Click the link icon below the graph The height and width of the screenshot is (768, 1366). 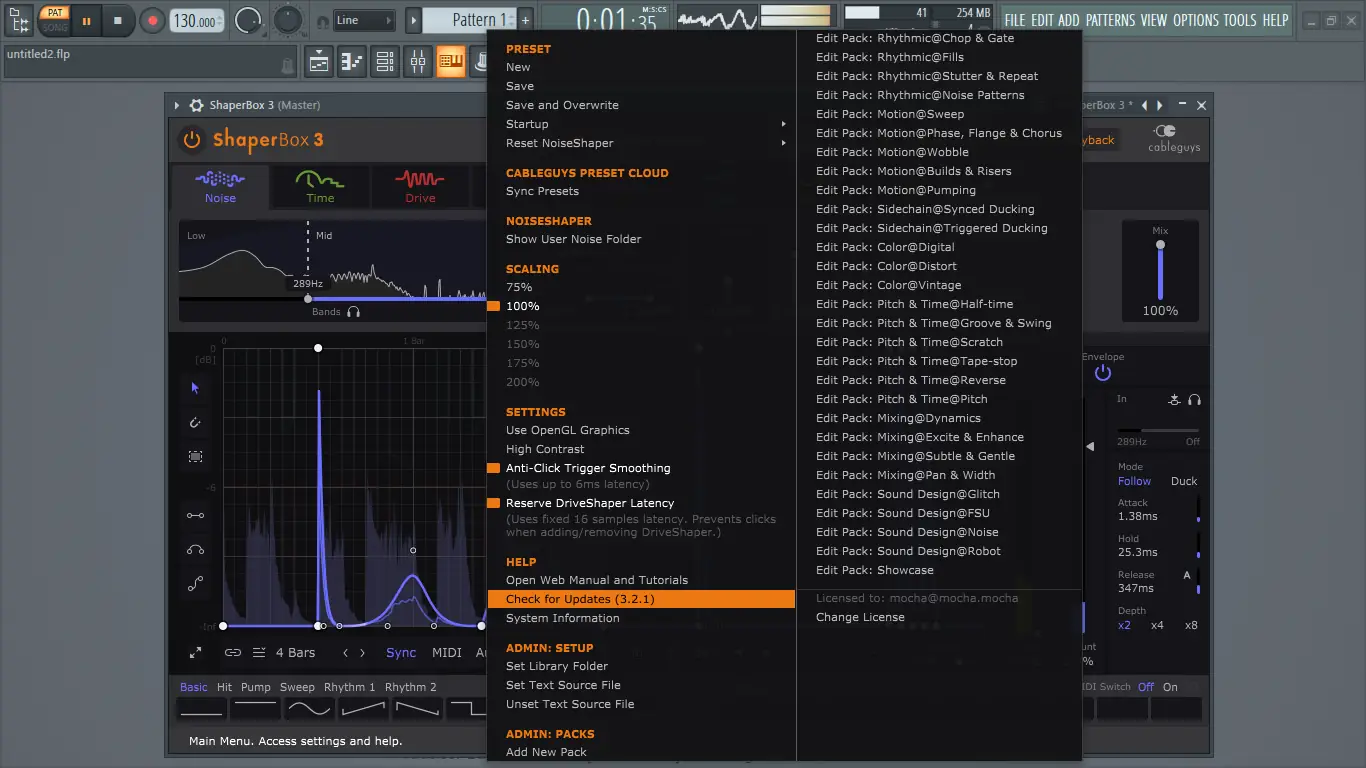[233, 653]
